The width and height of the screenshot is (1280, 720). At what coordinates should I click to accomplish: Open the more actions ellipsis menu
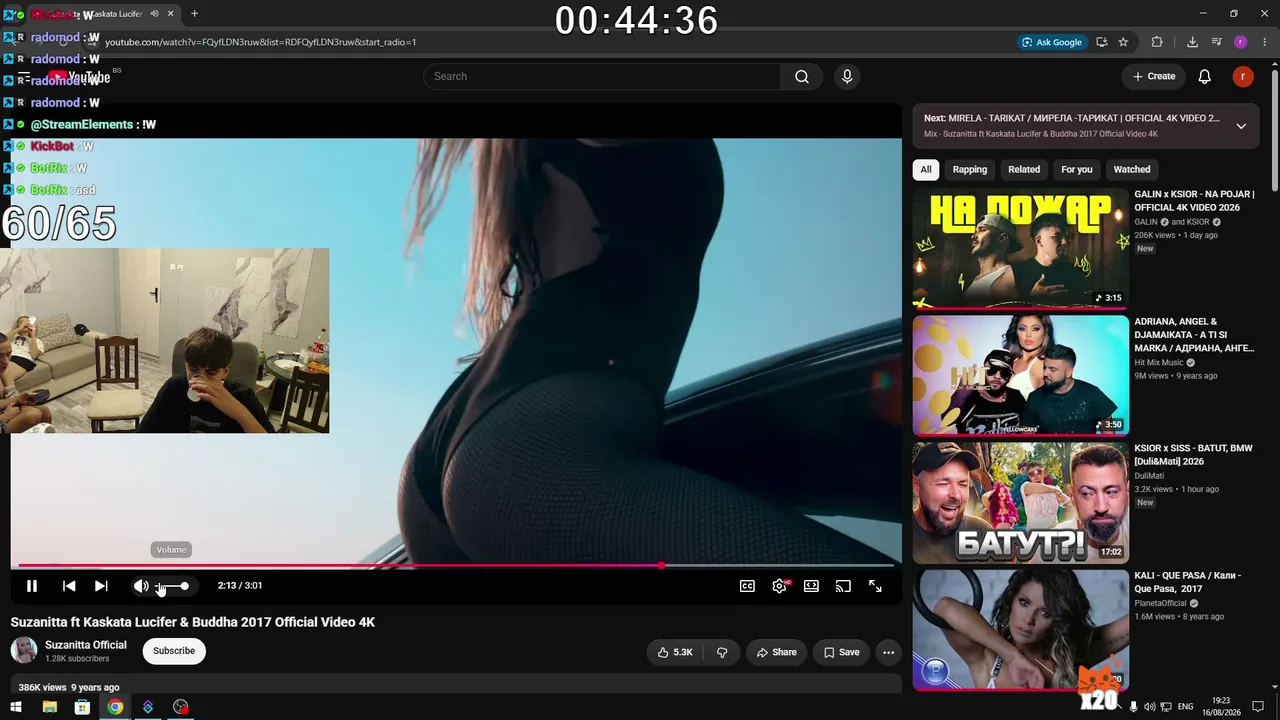click(888, 652)
